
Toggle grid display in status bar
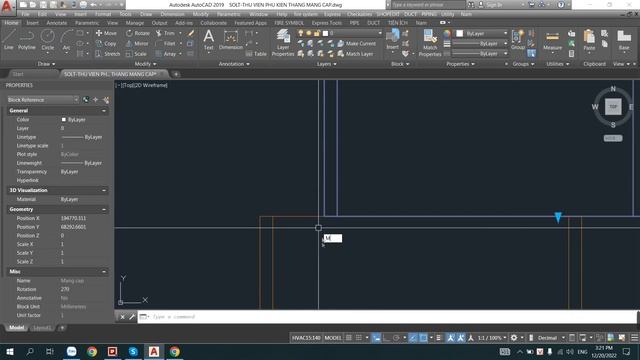pyautogui.click(x=349, y=338)
